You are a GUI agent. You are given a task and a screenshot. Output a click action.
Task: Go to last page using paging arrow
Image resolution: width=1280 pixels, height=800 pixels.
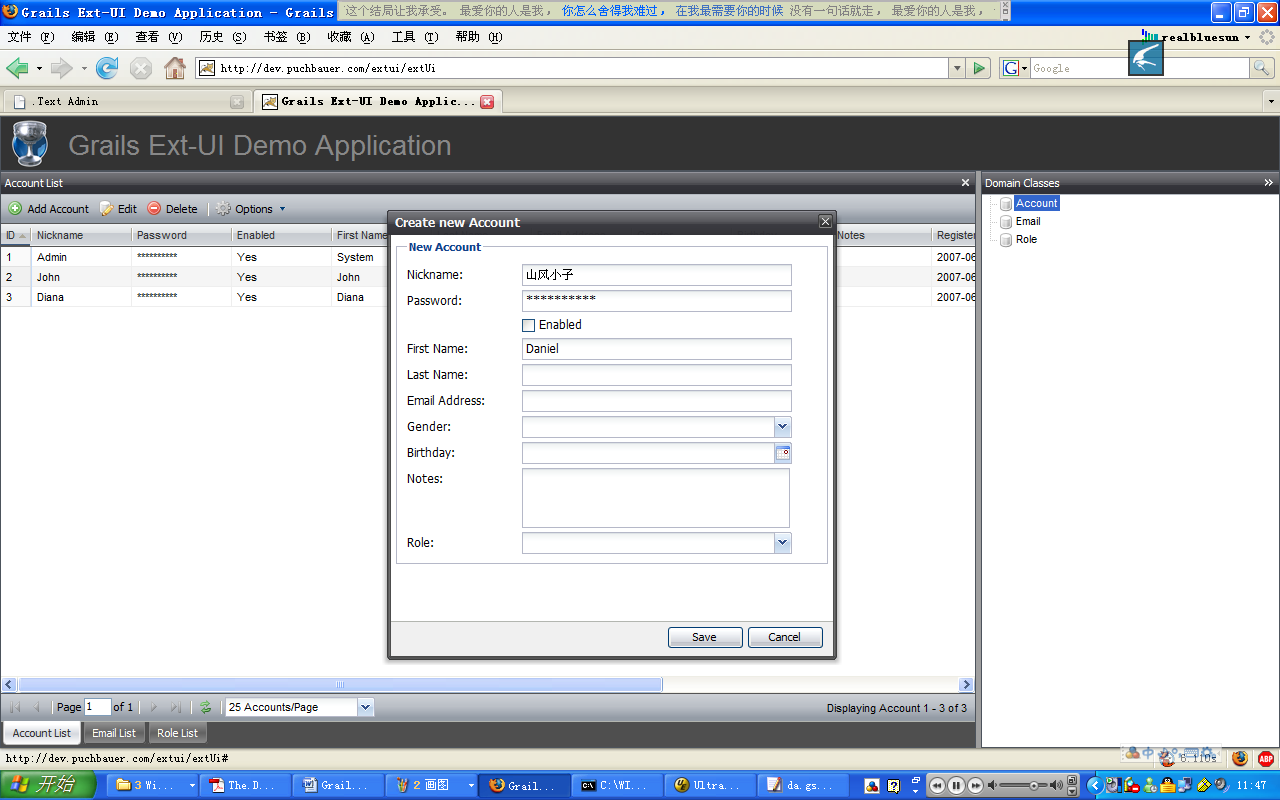176,707
